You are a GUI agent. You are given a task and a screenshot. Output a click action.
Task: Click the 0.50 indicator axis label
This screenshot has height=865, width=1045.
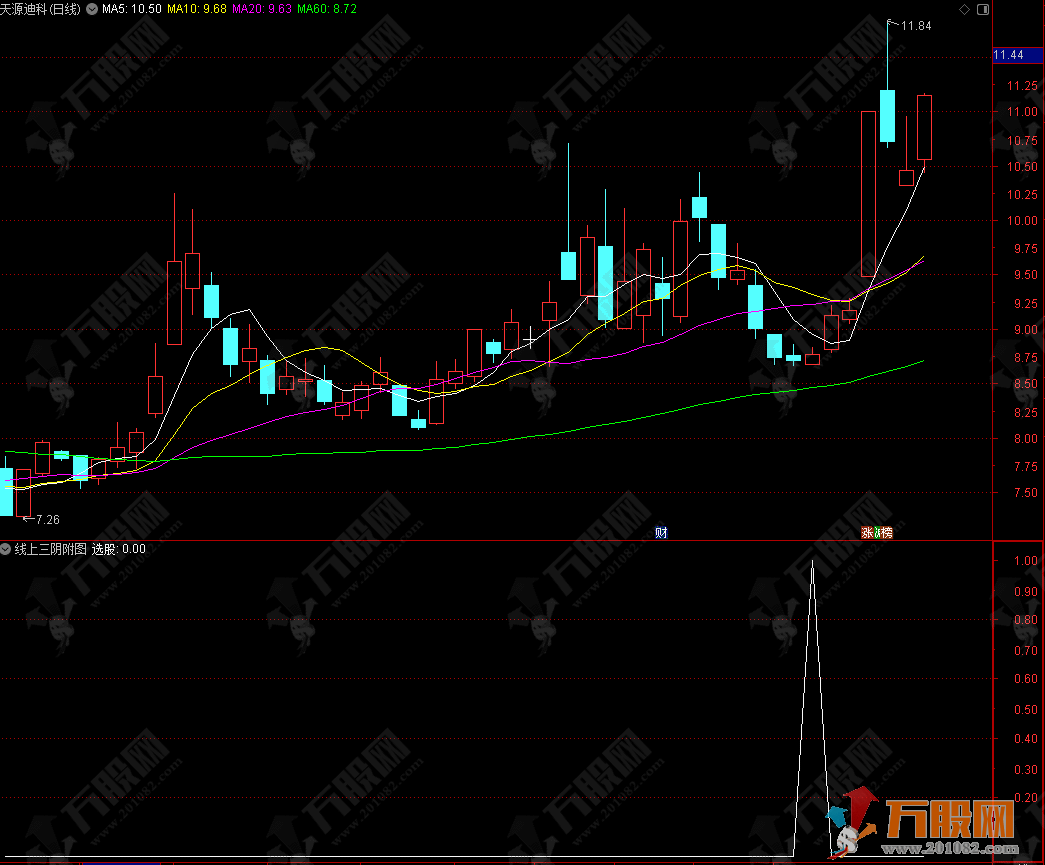tap(1025, 710)
